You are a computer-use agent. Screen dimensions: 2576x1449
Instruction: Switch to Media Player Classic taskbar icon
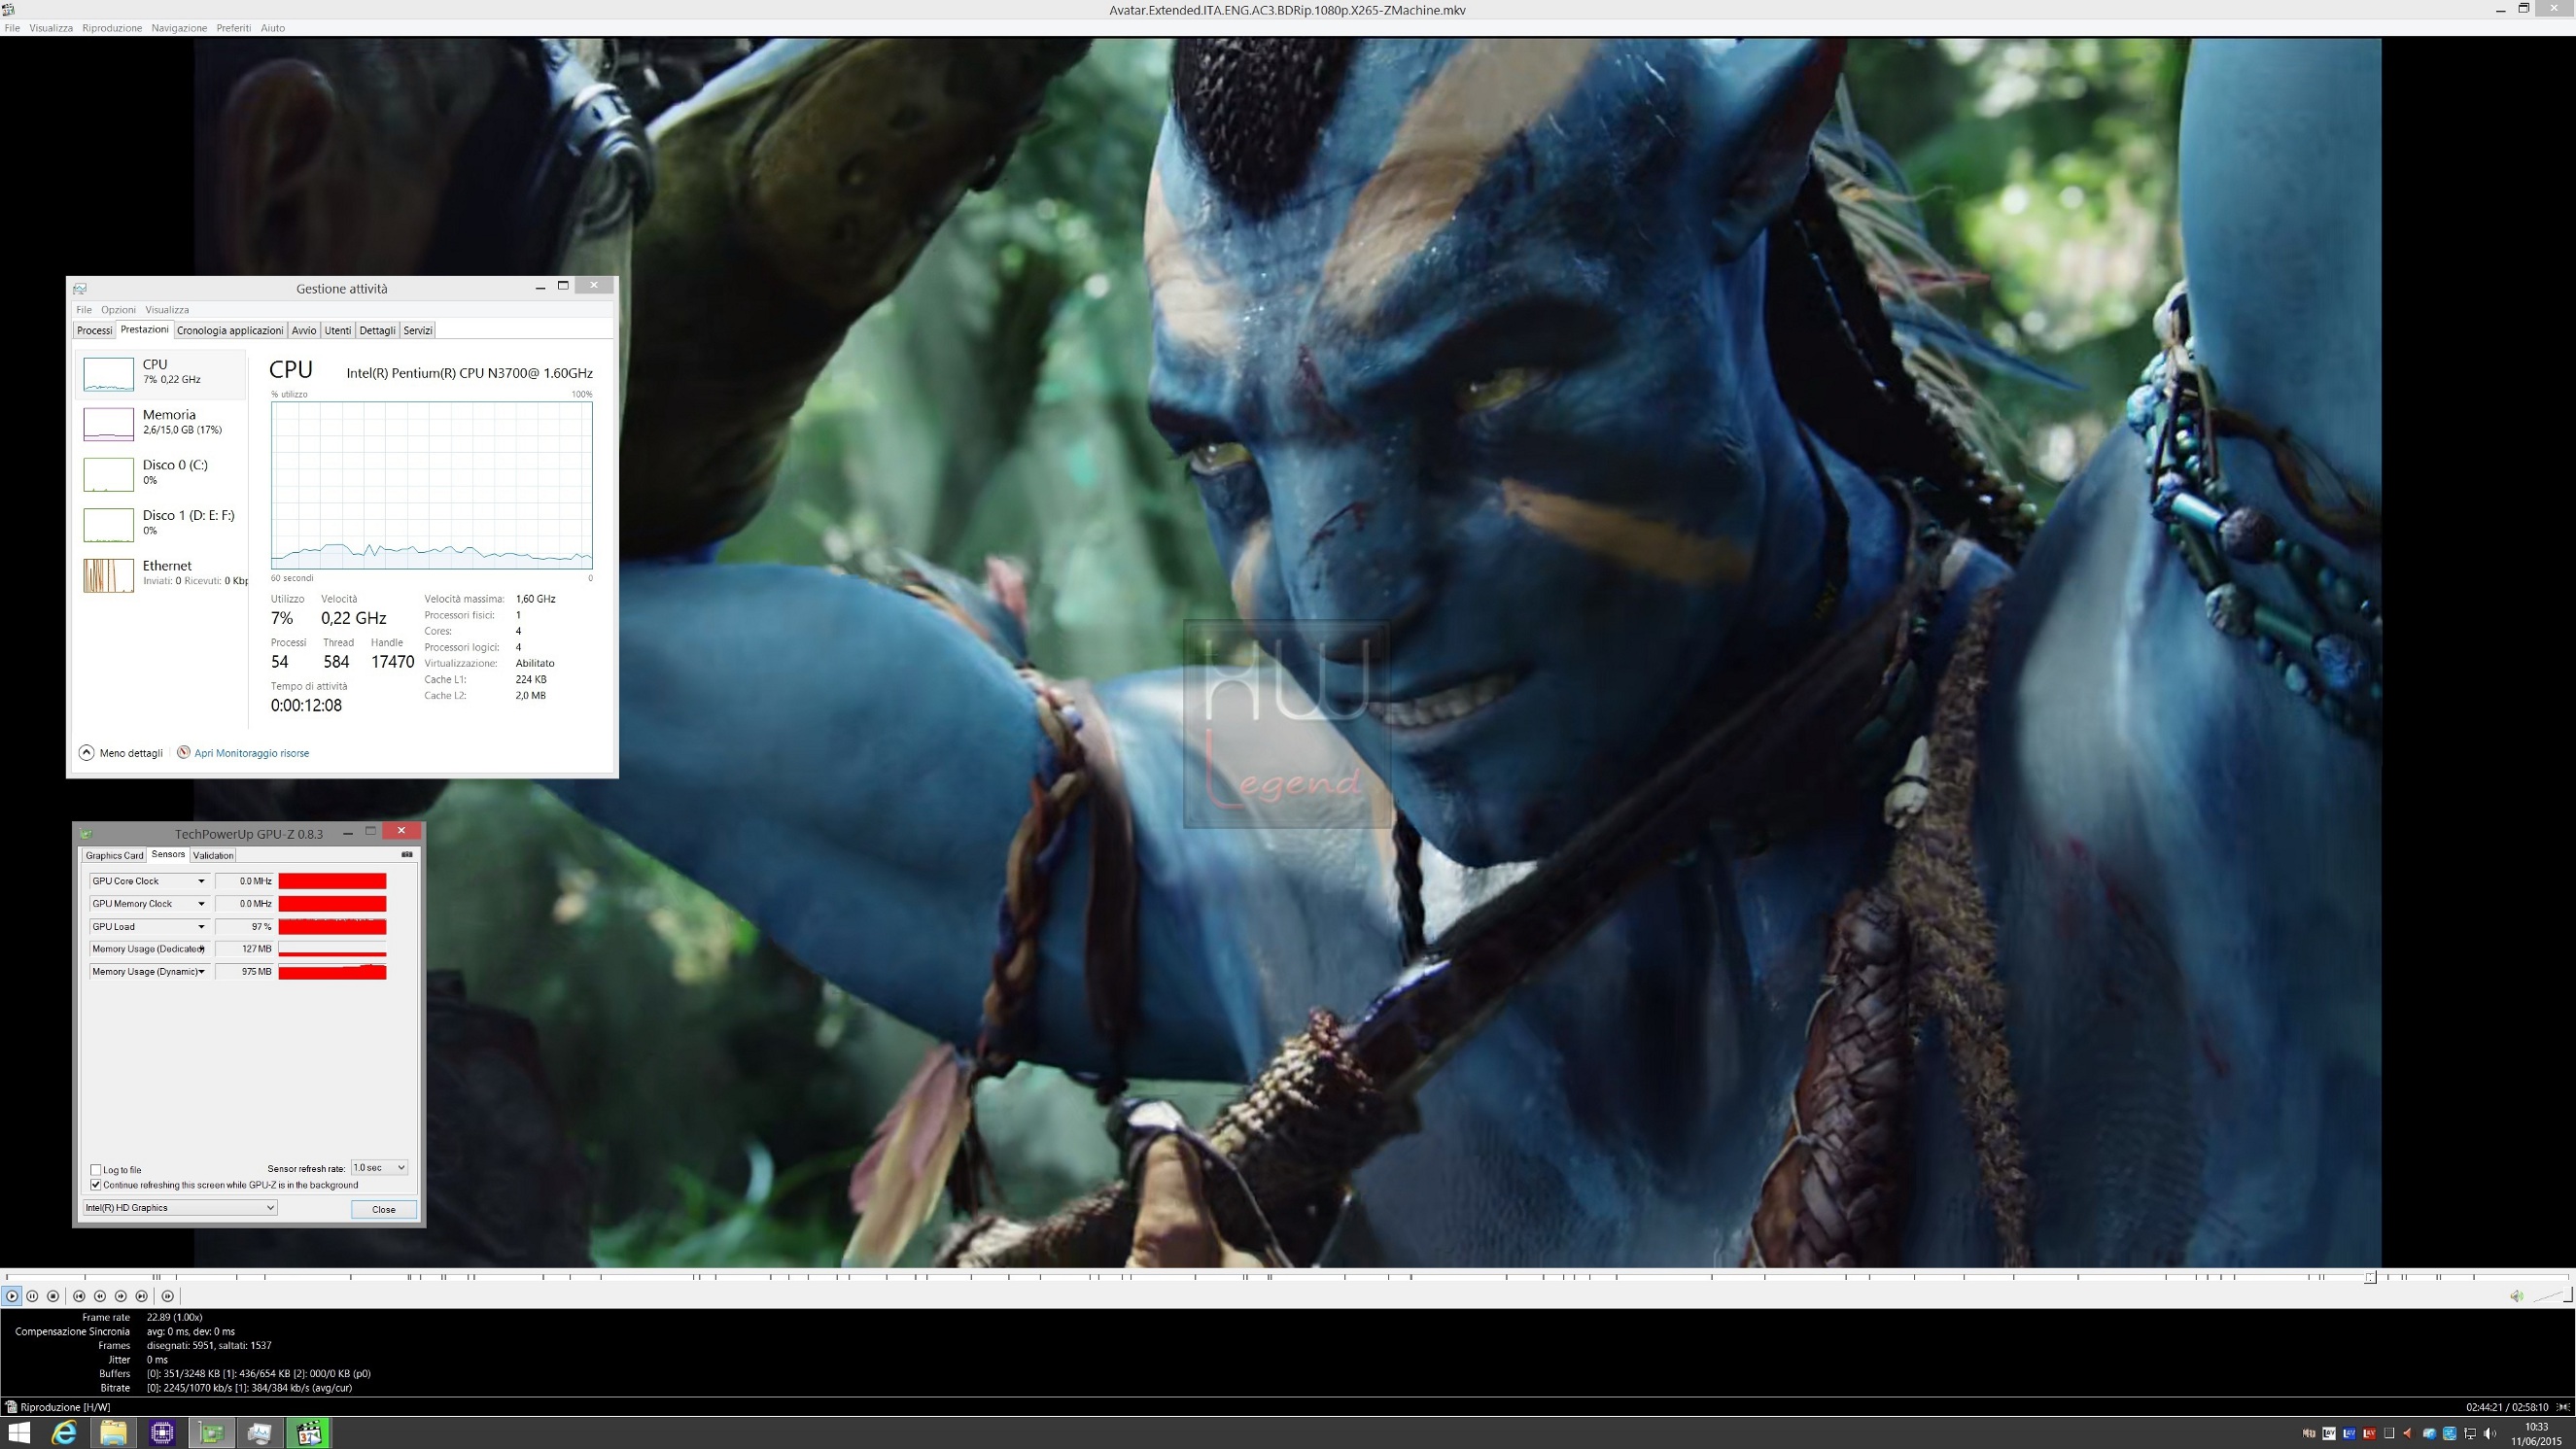pyautogui.click(x=309, y=1433)
